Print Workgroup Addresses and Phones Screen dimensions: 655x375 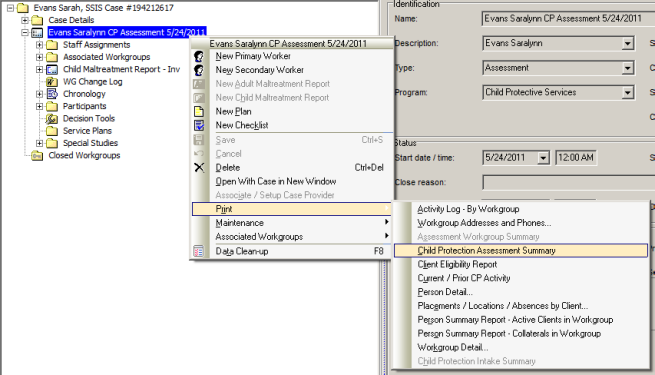click(521, 223)
